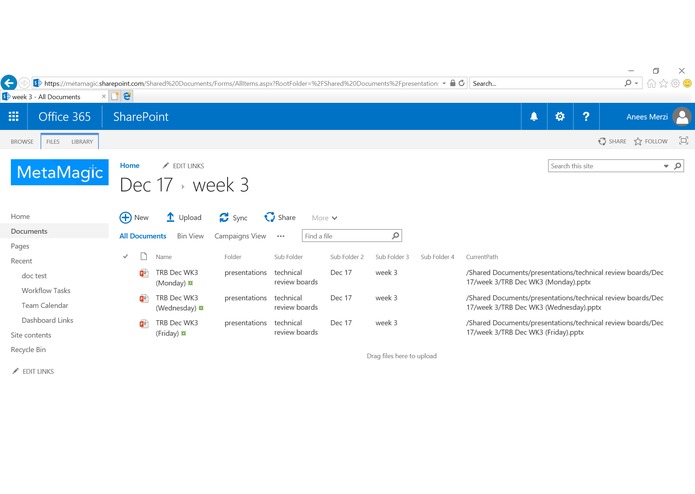
Task: Open the settings gear in SharePoint header
Action: (x=560, y=117)
